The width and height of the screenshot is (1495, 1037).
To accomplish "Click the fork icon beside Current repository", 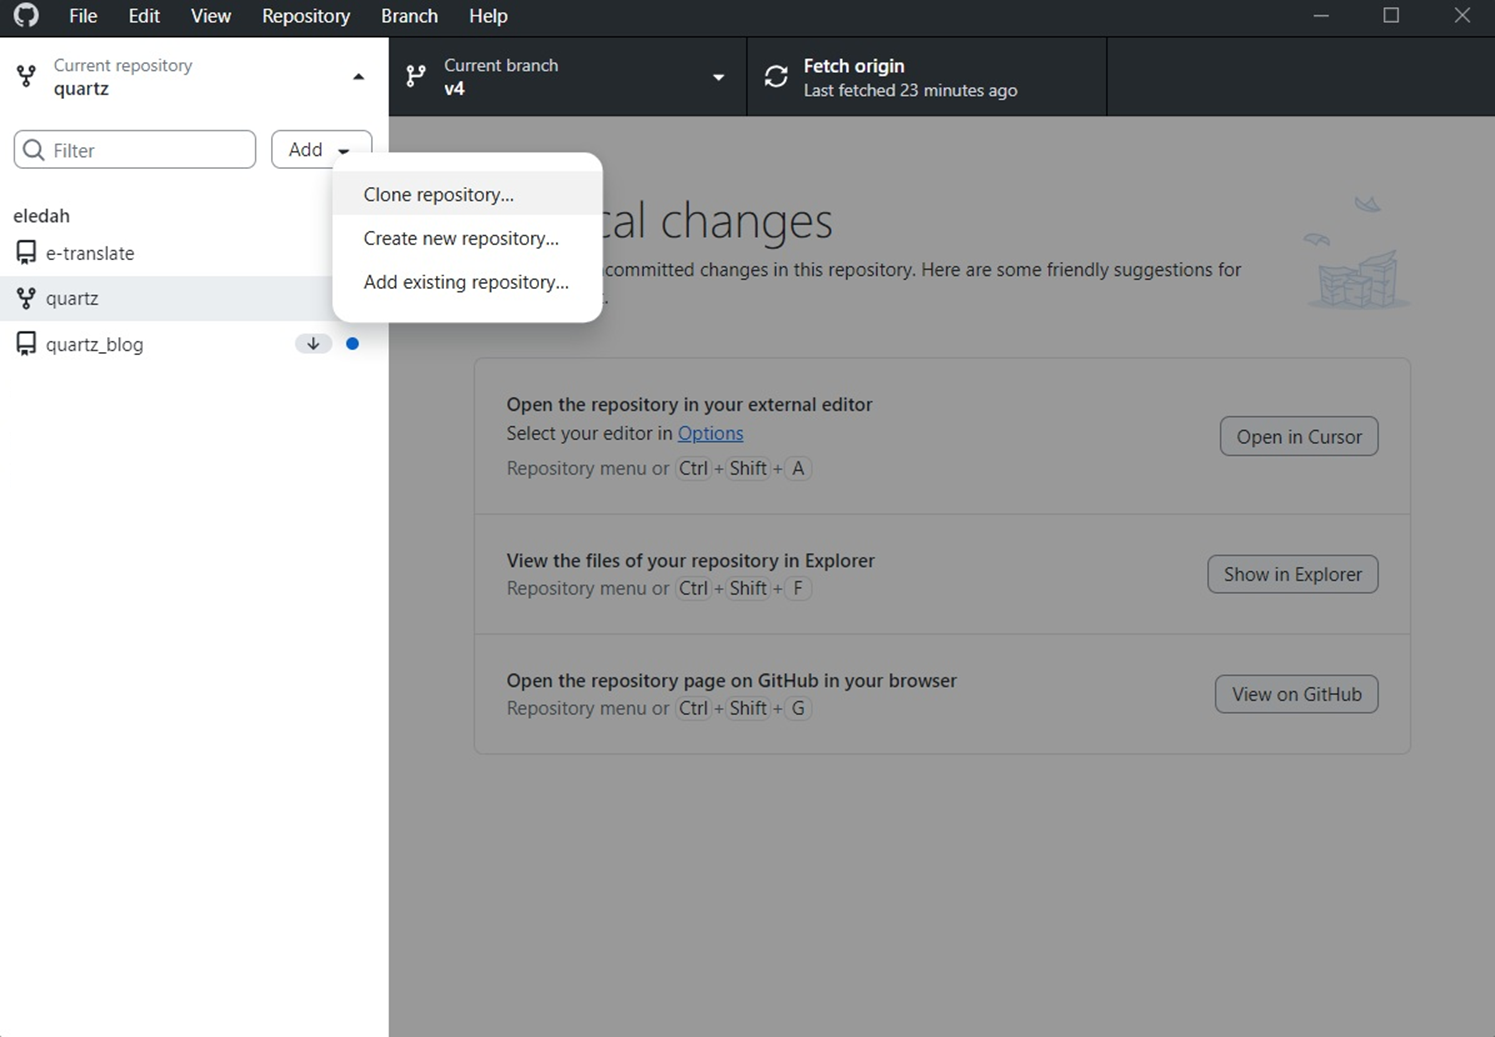I will click(27, 77).
